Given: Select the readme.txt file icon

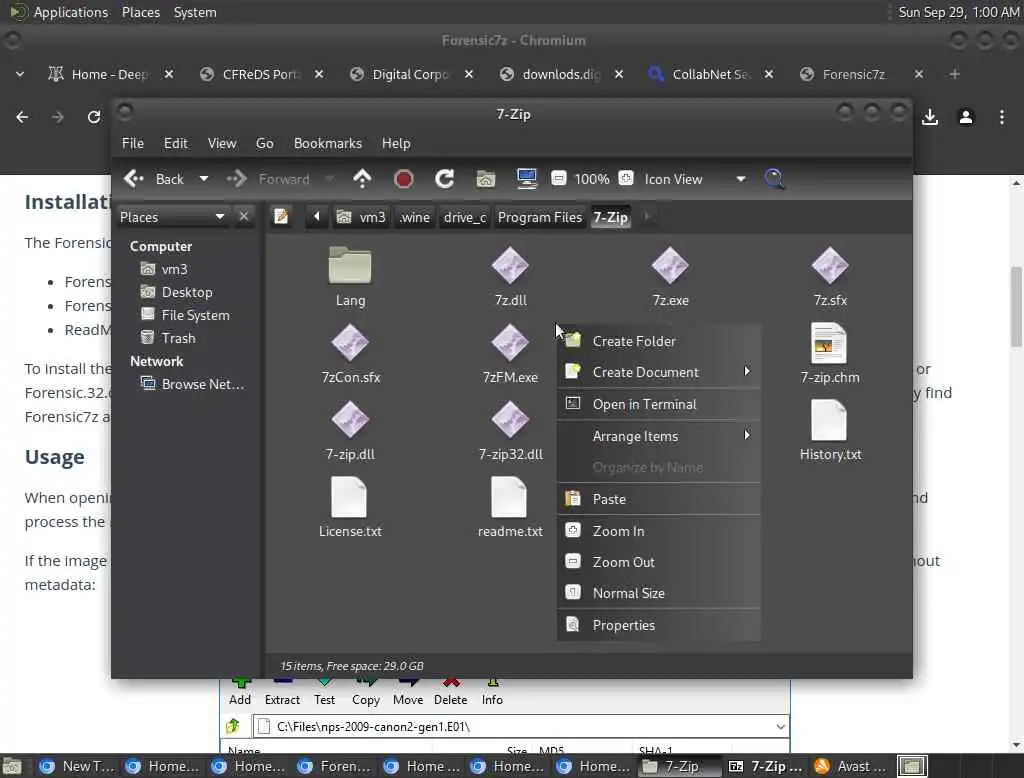Looking at the screenshot, I should [x=509, y=497].
